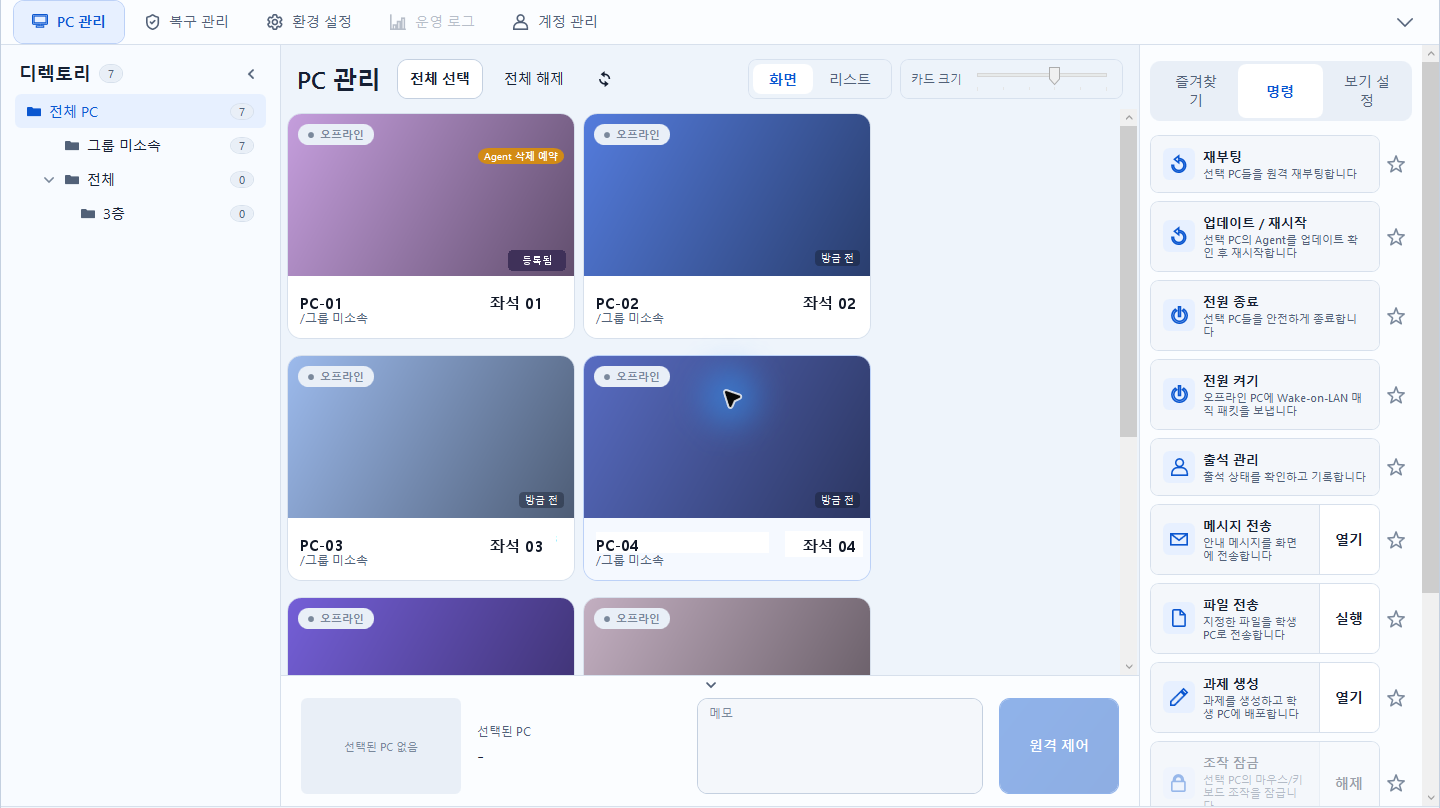Select the PC-01 screen thumbnail
This screenshot has width=1440, height=808.
(x=431, y=195)
